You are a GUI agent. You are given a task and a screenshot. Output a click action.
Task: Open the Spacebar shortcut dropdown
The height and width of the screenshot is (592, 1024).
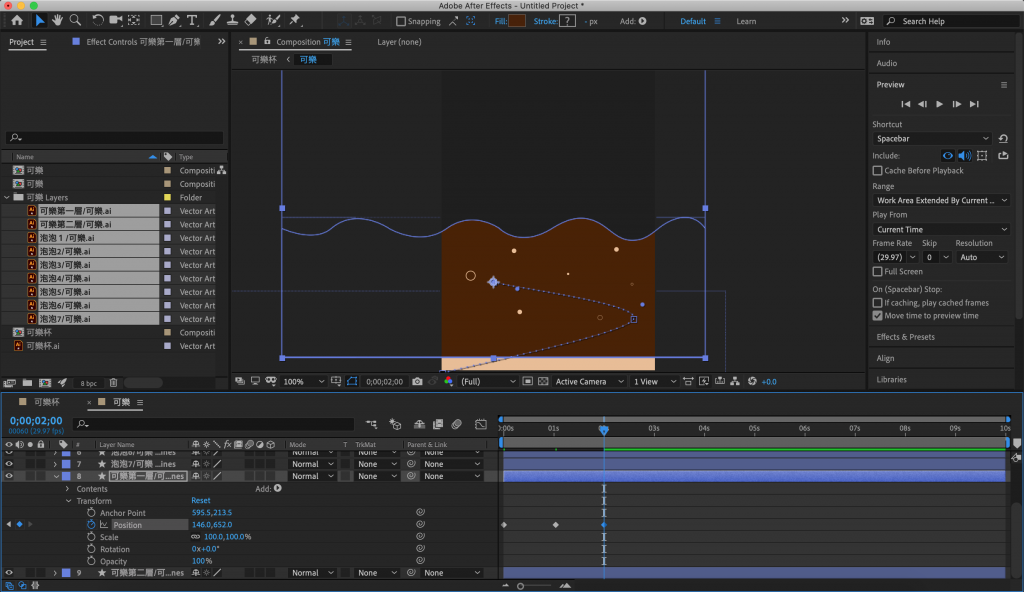[x=932, y=139]
